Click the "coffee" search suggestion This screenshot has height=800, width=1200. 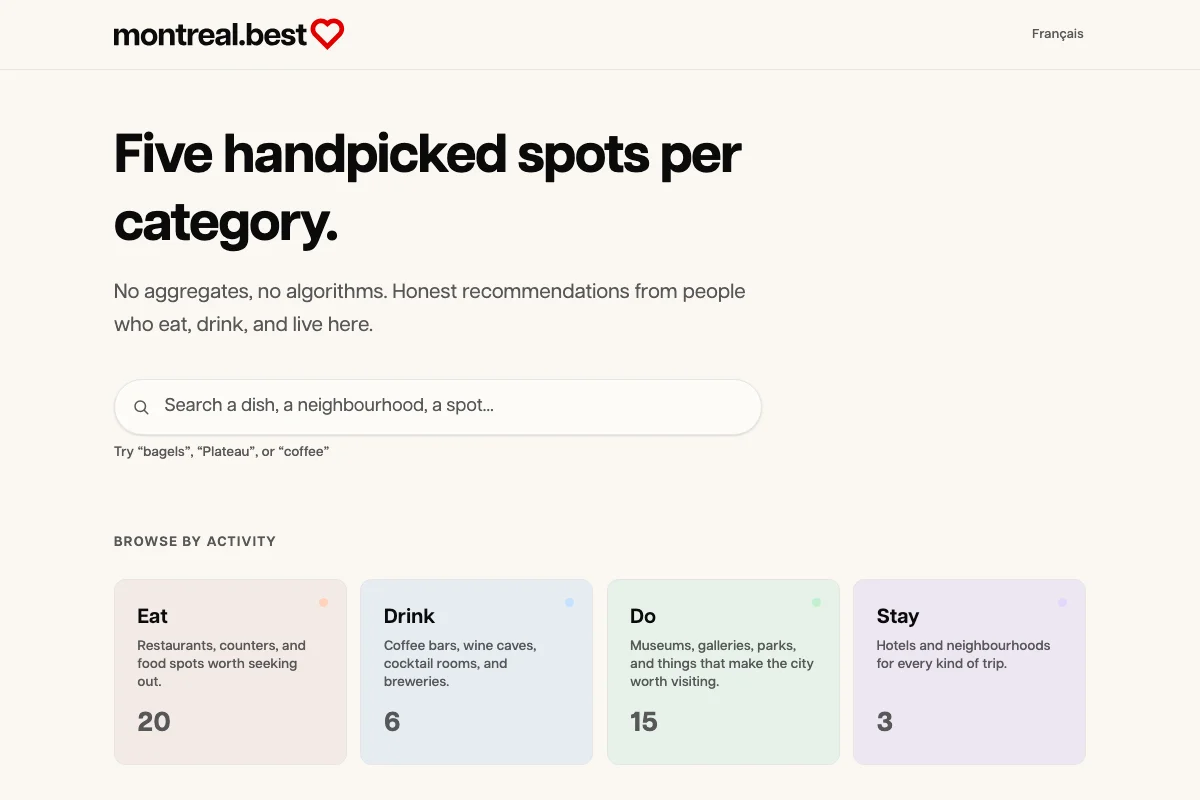coord(305,451)
